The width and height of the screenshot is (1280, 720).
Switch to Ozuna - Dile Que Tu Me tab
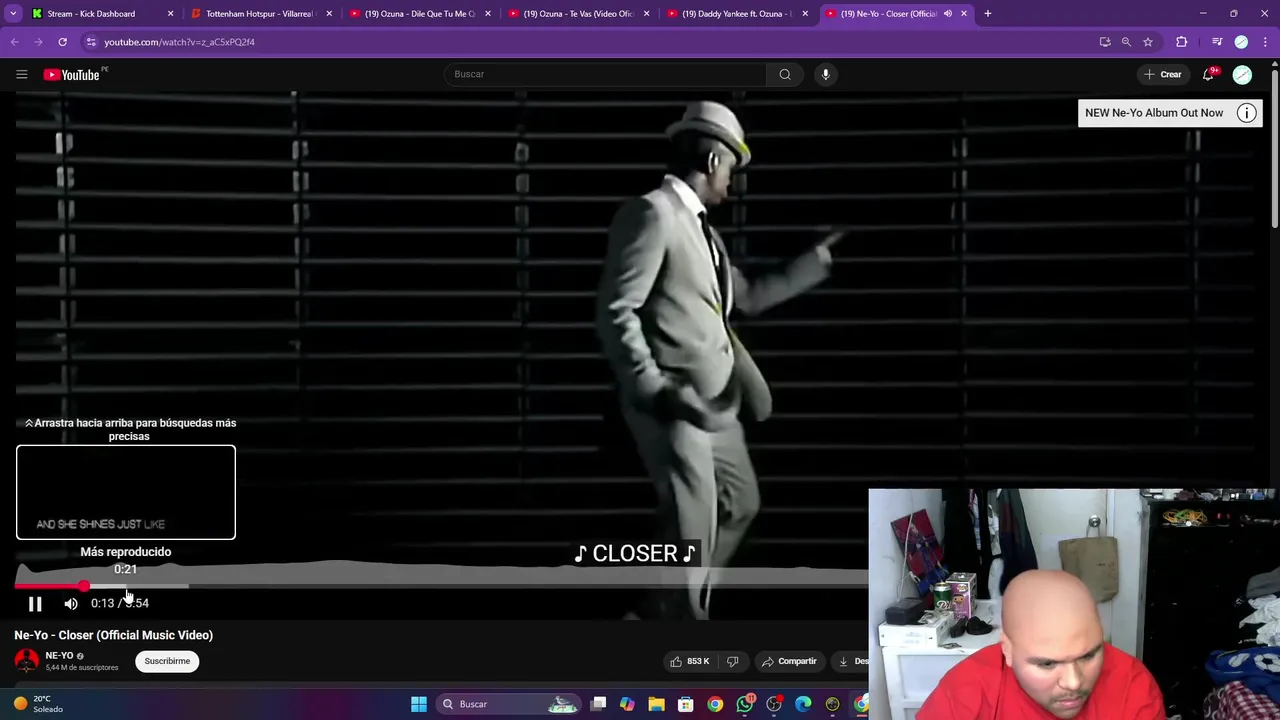pyautogui.click(x=419, y=14)
